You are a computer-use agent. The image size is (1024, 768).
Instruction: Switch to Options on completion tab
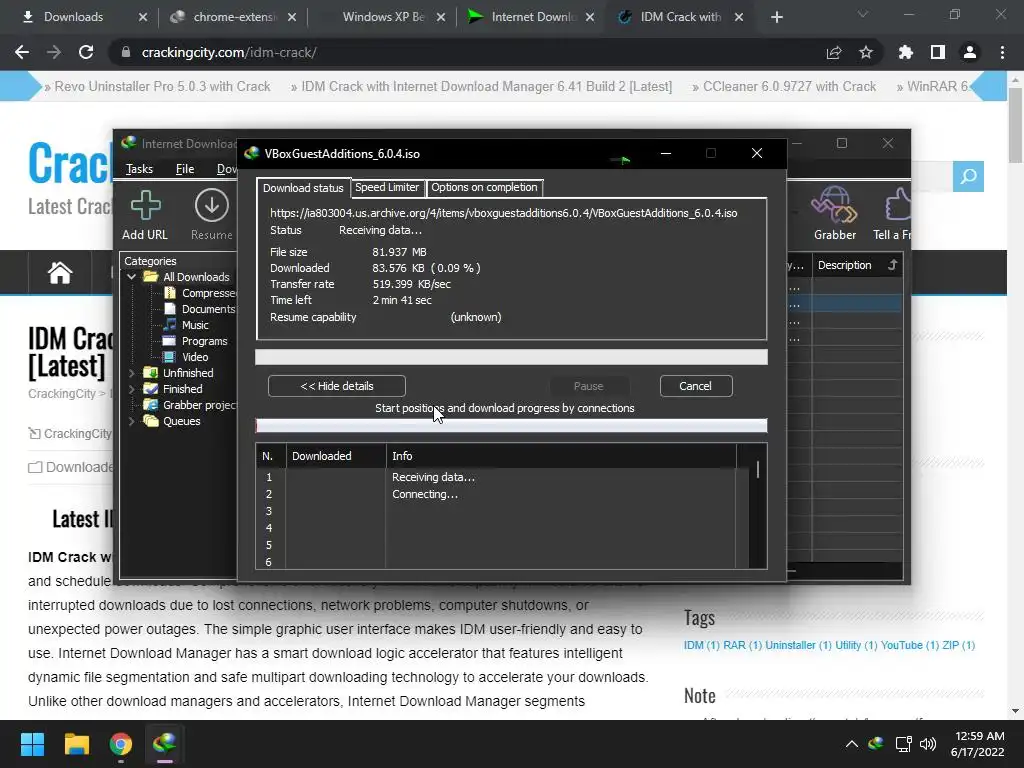point(484,187)
